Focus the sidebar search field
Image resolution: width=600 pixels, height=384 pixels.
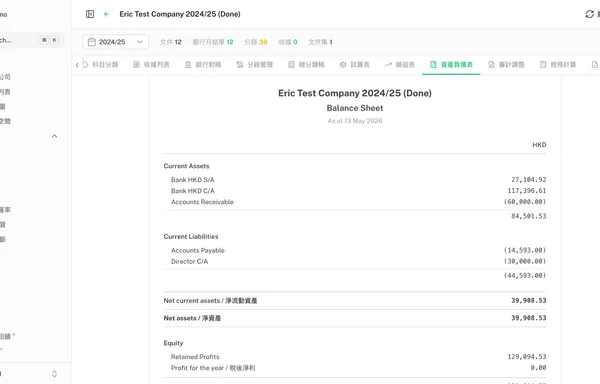click(31, 40)
